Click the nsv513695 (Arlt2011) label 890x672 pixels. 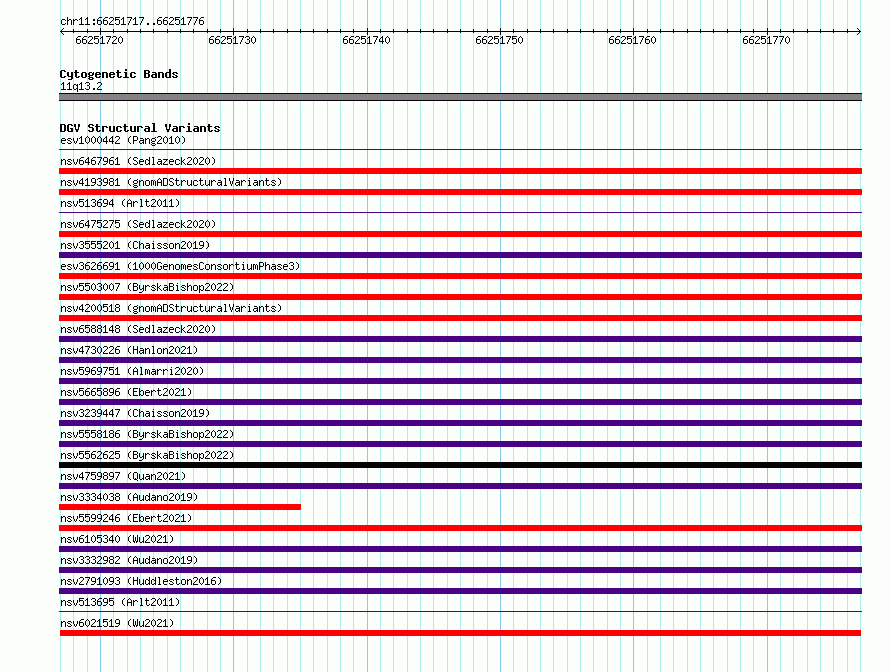coord(120,602)
